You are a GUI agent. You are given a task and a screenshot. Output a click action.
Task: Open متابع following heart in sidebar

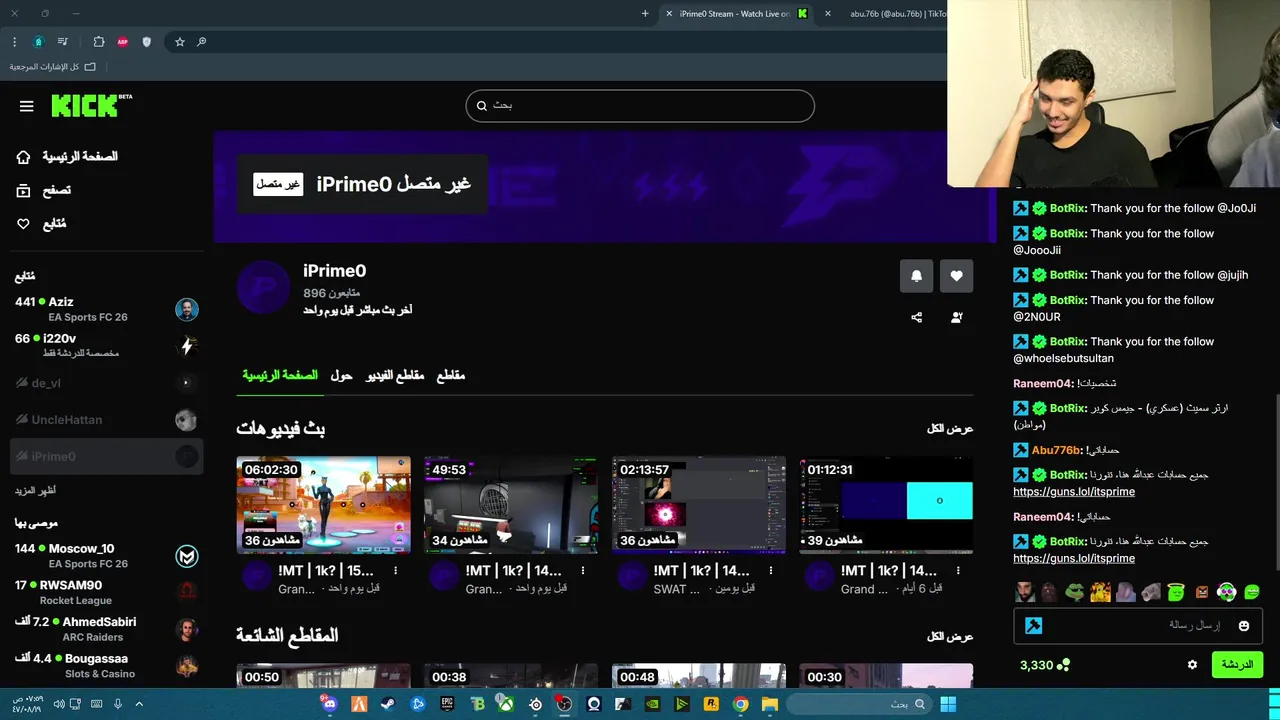tap(42, 224)
